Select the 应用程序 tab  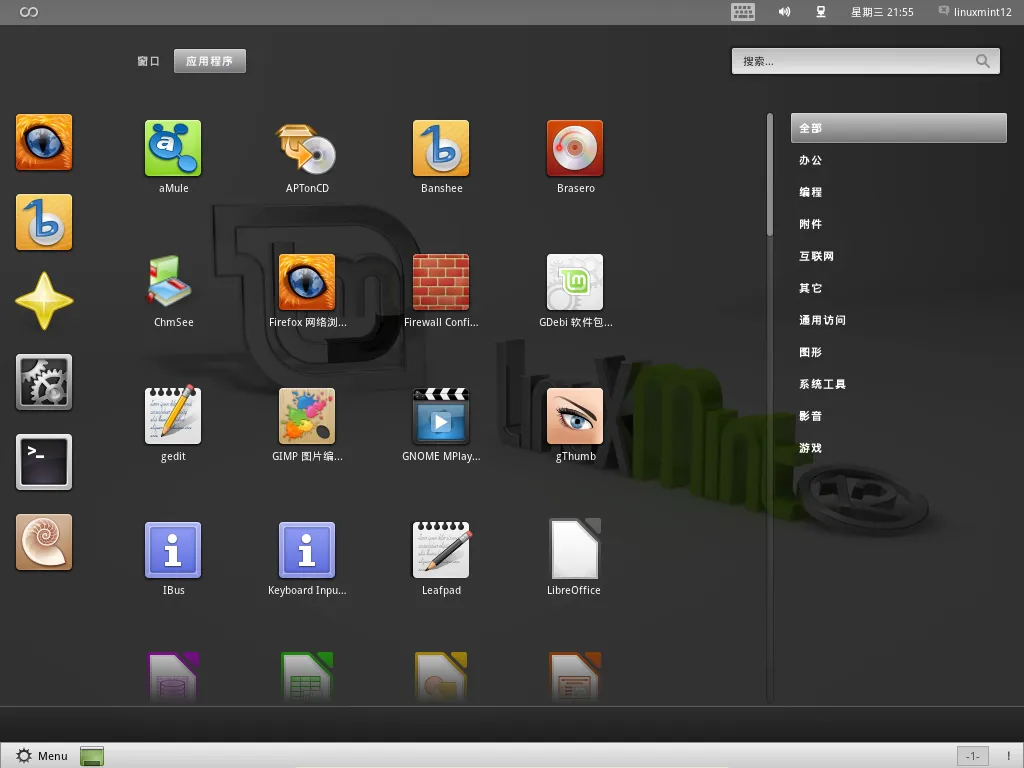(209, 61)
